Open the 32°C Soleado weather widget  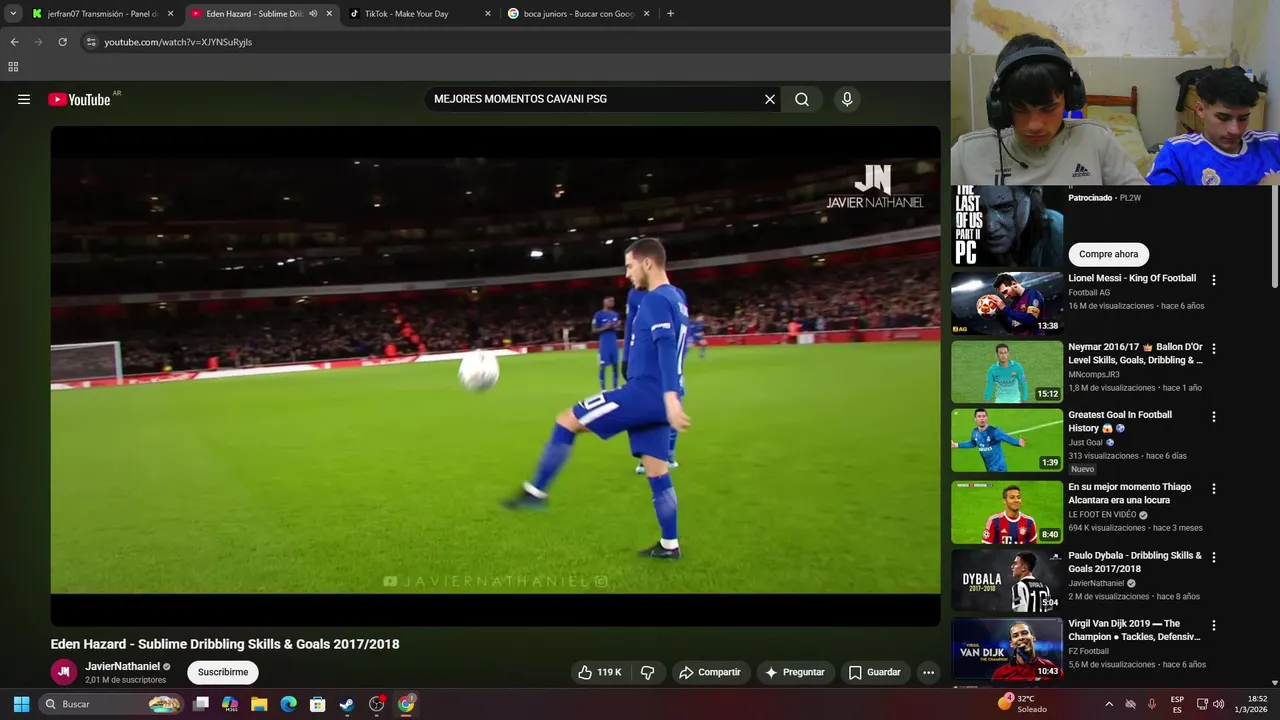click(1022, 704)
